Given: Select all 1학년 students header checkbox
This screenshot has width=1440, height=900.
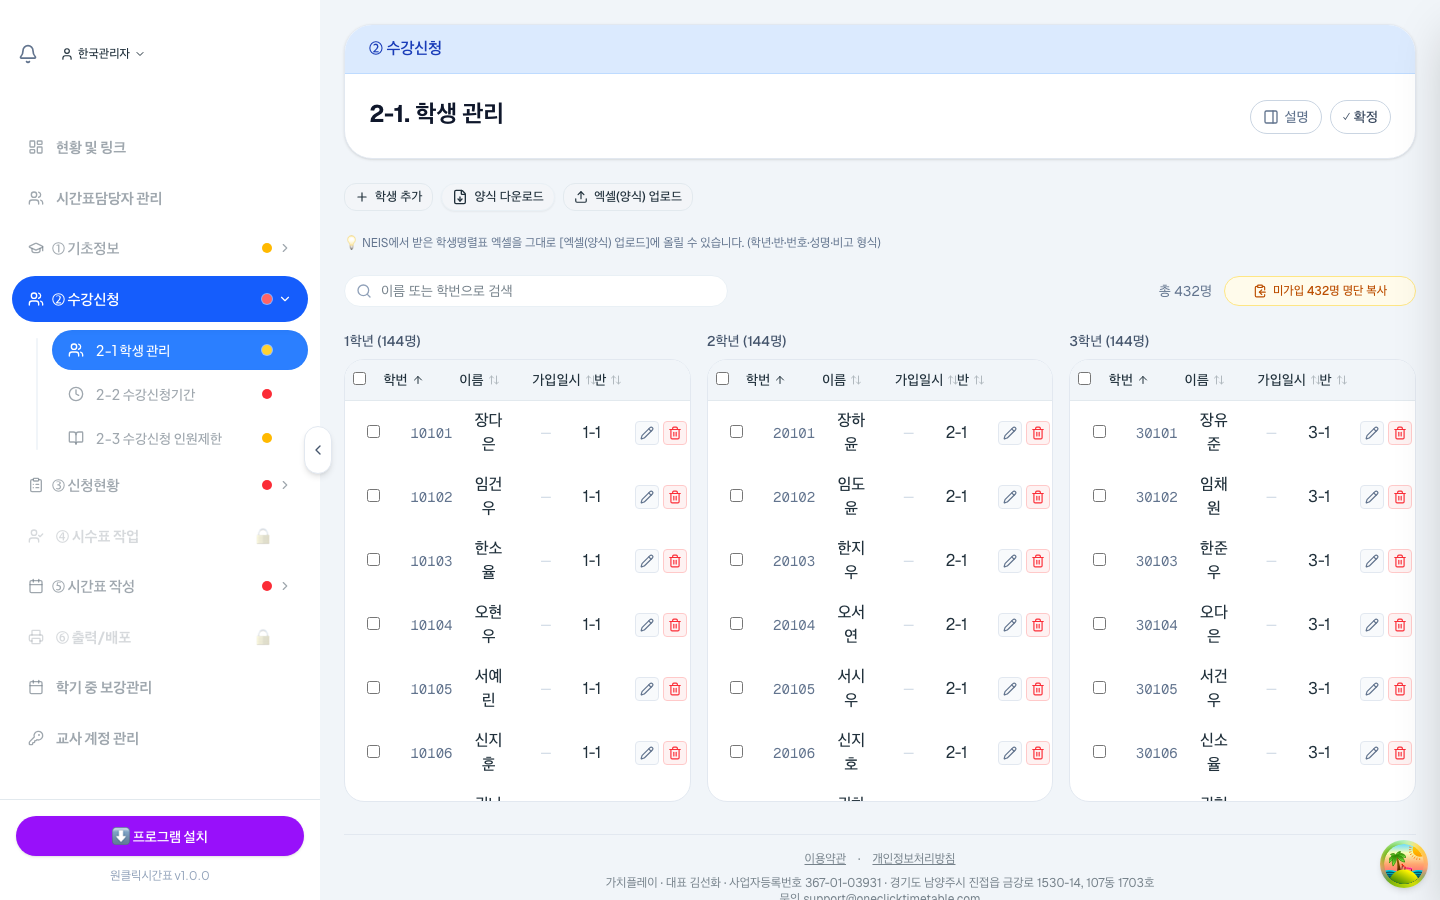Looking at the screenshot, I should click(x=360, y=379).
